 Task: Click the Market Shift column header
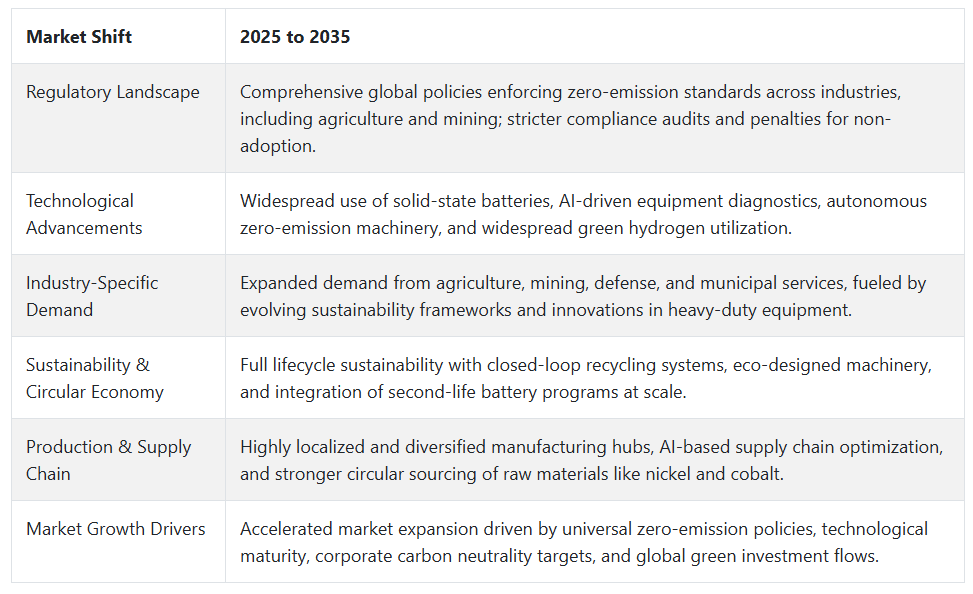pos(79,37)
